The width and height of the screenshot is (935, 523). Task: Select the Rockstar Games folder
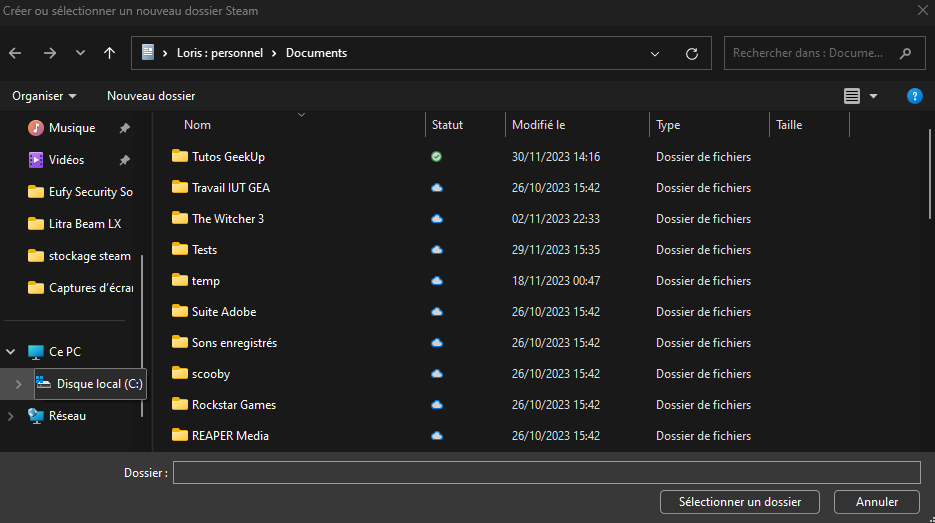(x=234, y=405)
